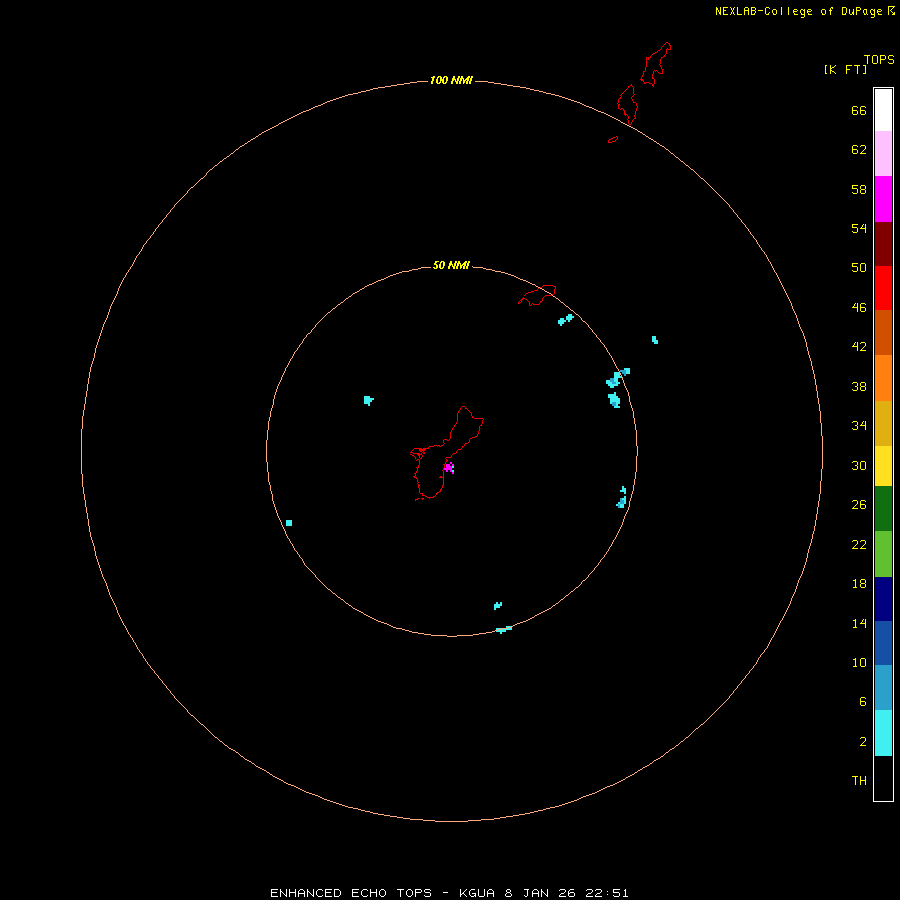Click the '10' legend value
900x900 pixels.
click(x=859, y=662)
